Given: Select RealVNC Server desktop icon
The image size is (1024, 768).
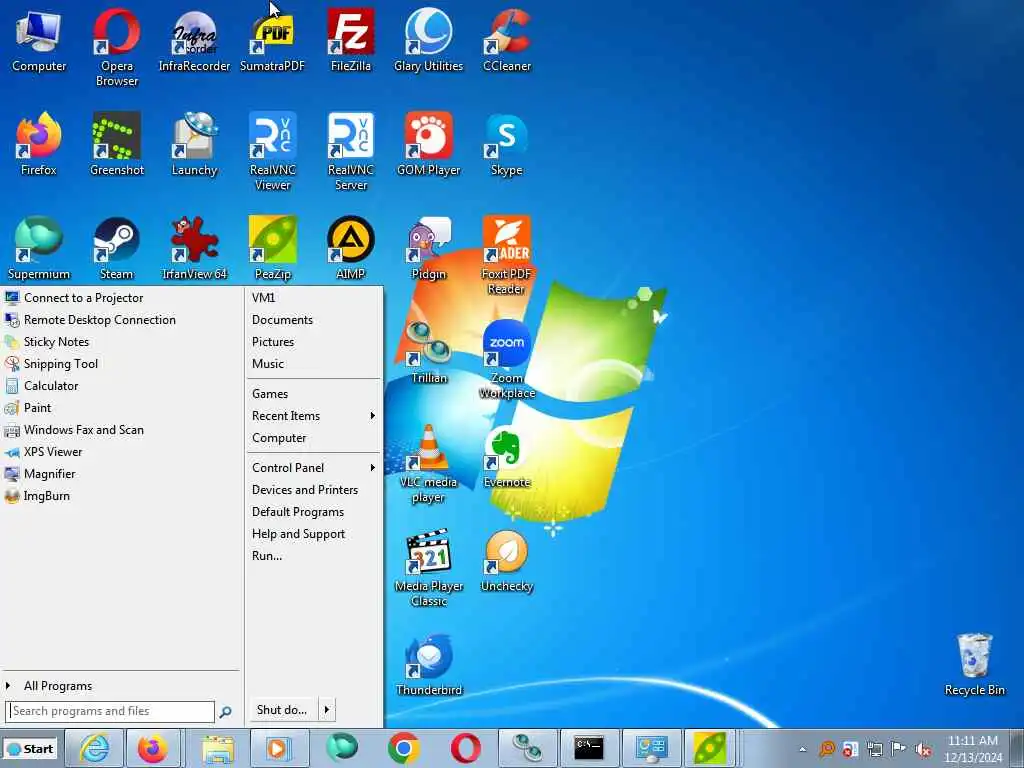Looking at the screenshot, I should click(x=351, y=150).
